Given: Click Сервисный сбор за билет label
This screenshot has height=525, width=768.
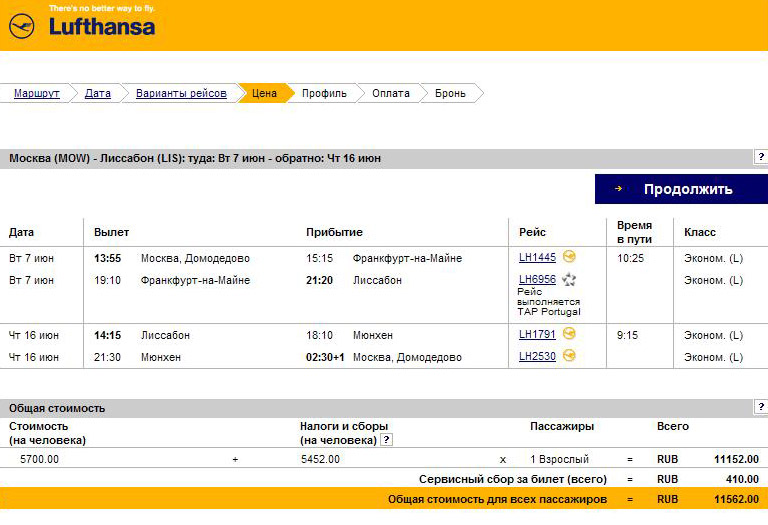Looking at the screenshot, I should [x=512, y=479].
